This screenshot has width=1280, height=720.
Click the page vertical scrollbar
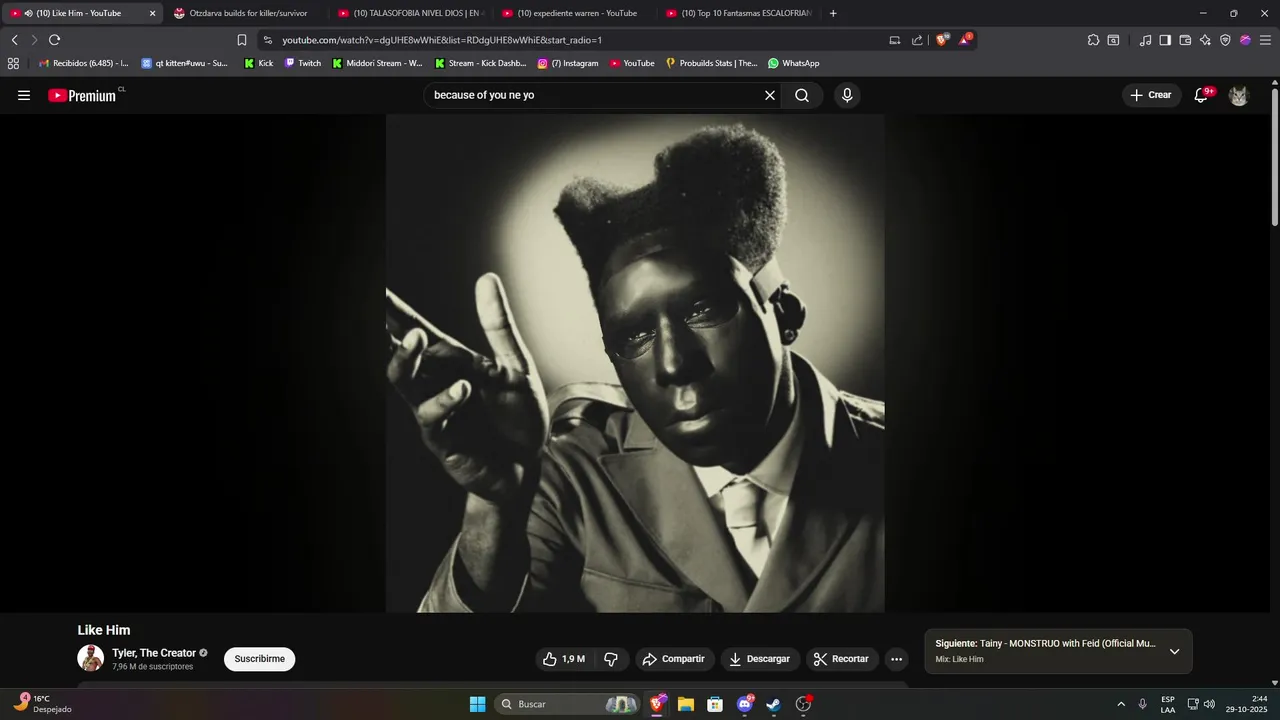click(1275, 157)
